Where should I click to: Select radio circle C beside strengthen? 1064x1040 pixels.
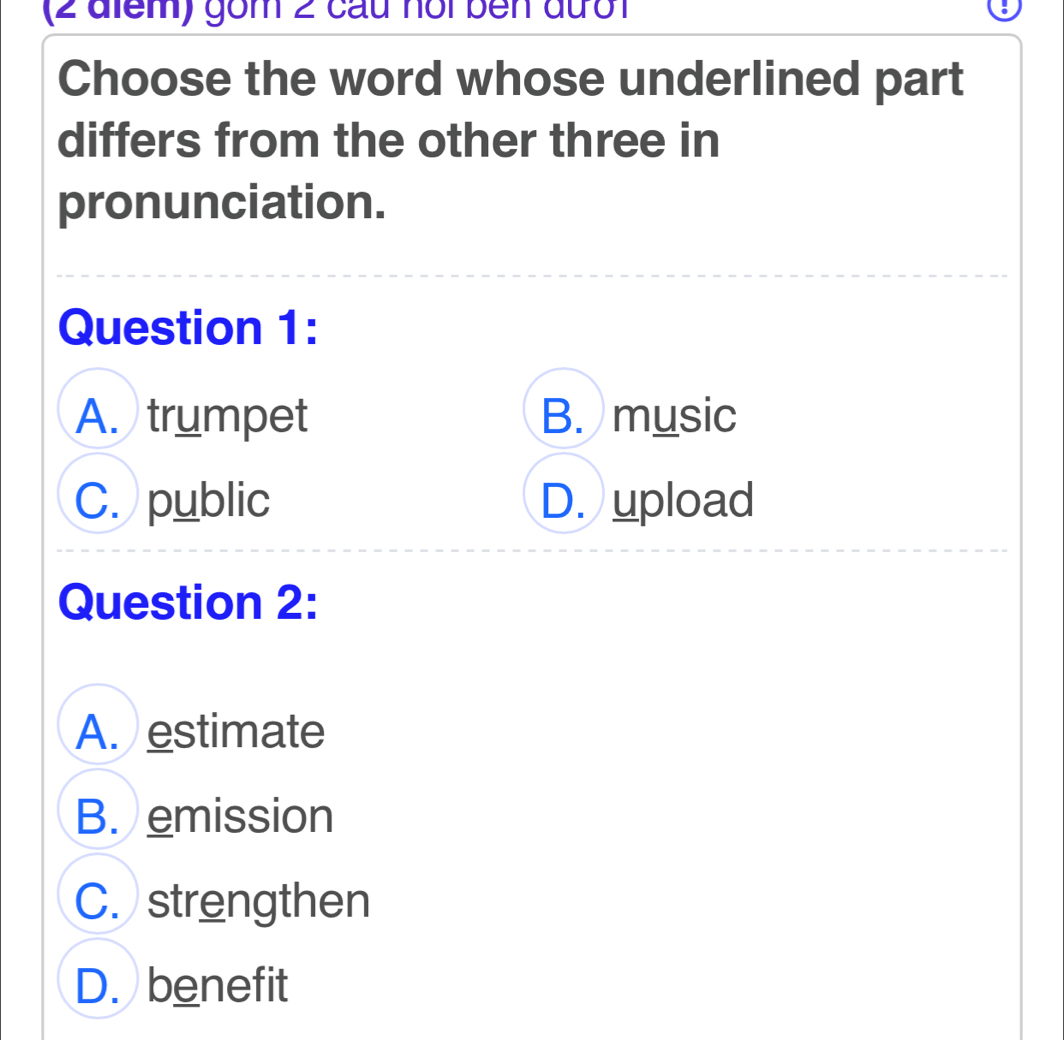(97, 901)
